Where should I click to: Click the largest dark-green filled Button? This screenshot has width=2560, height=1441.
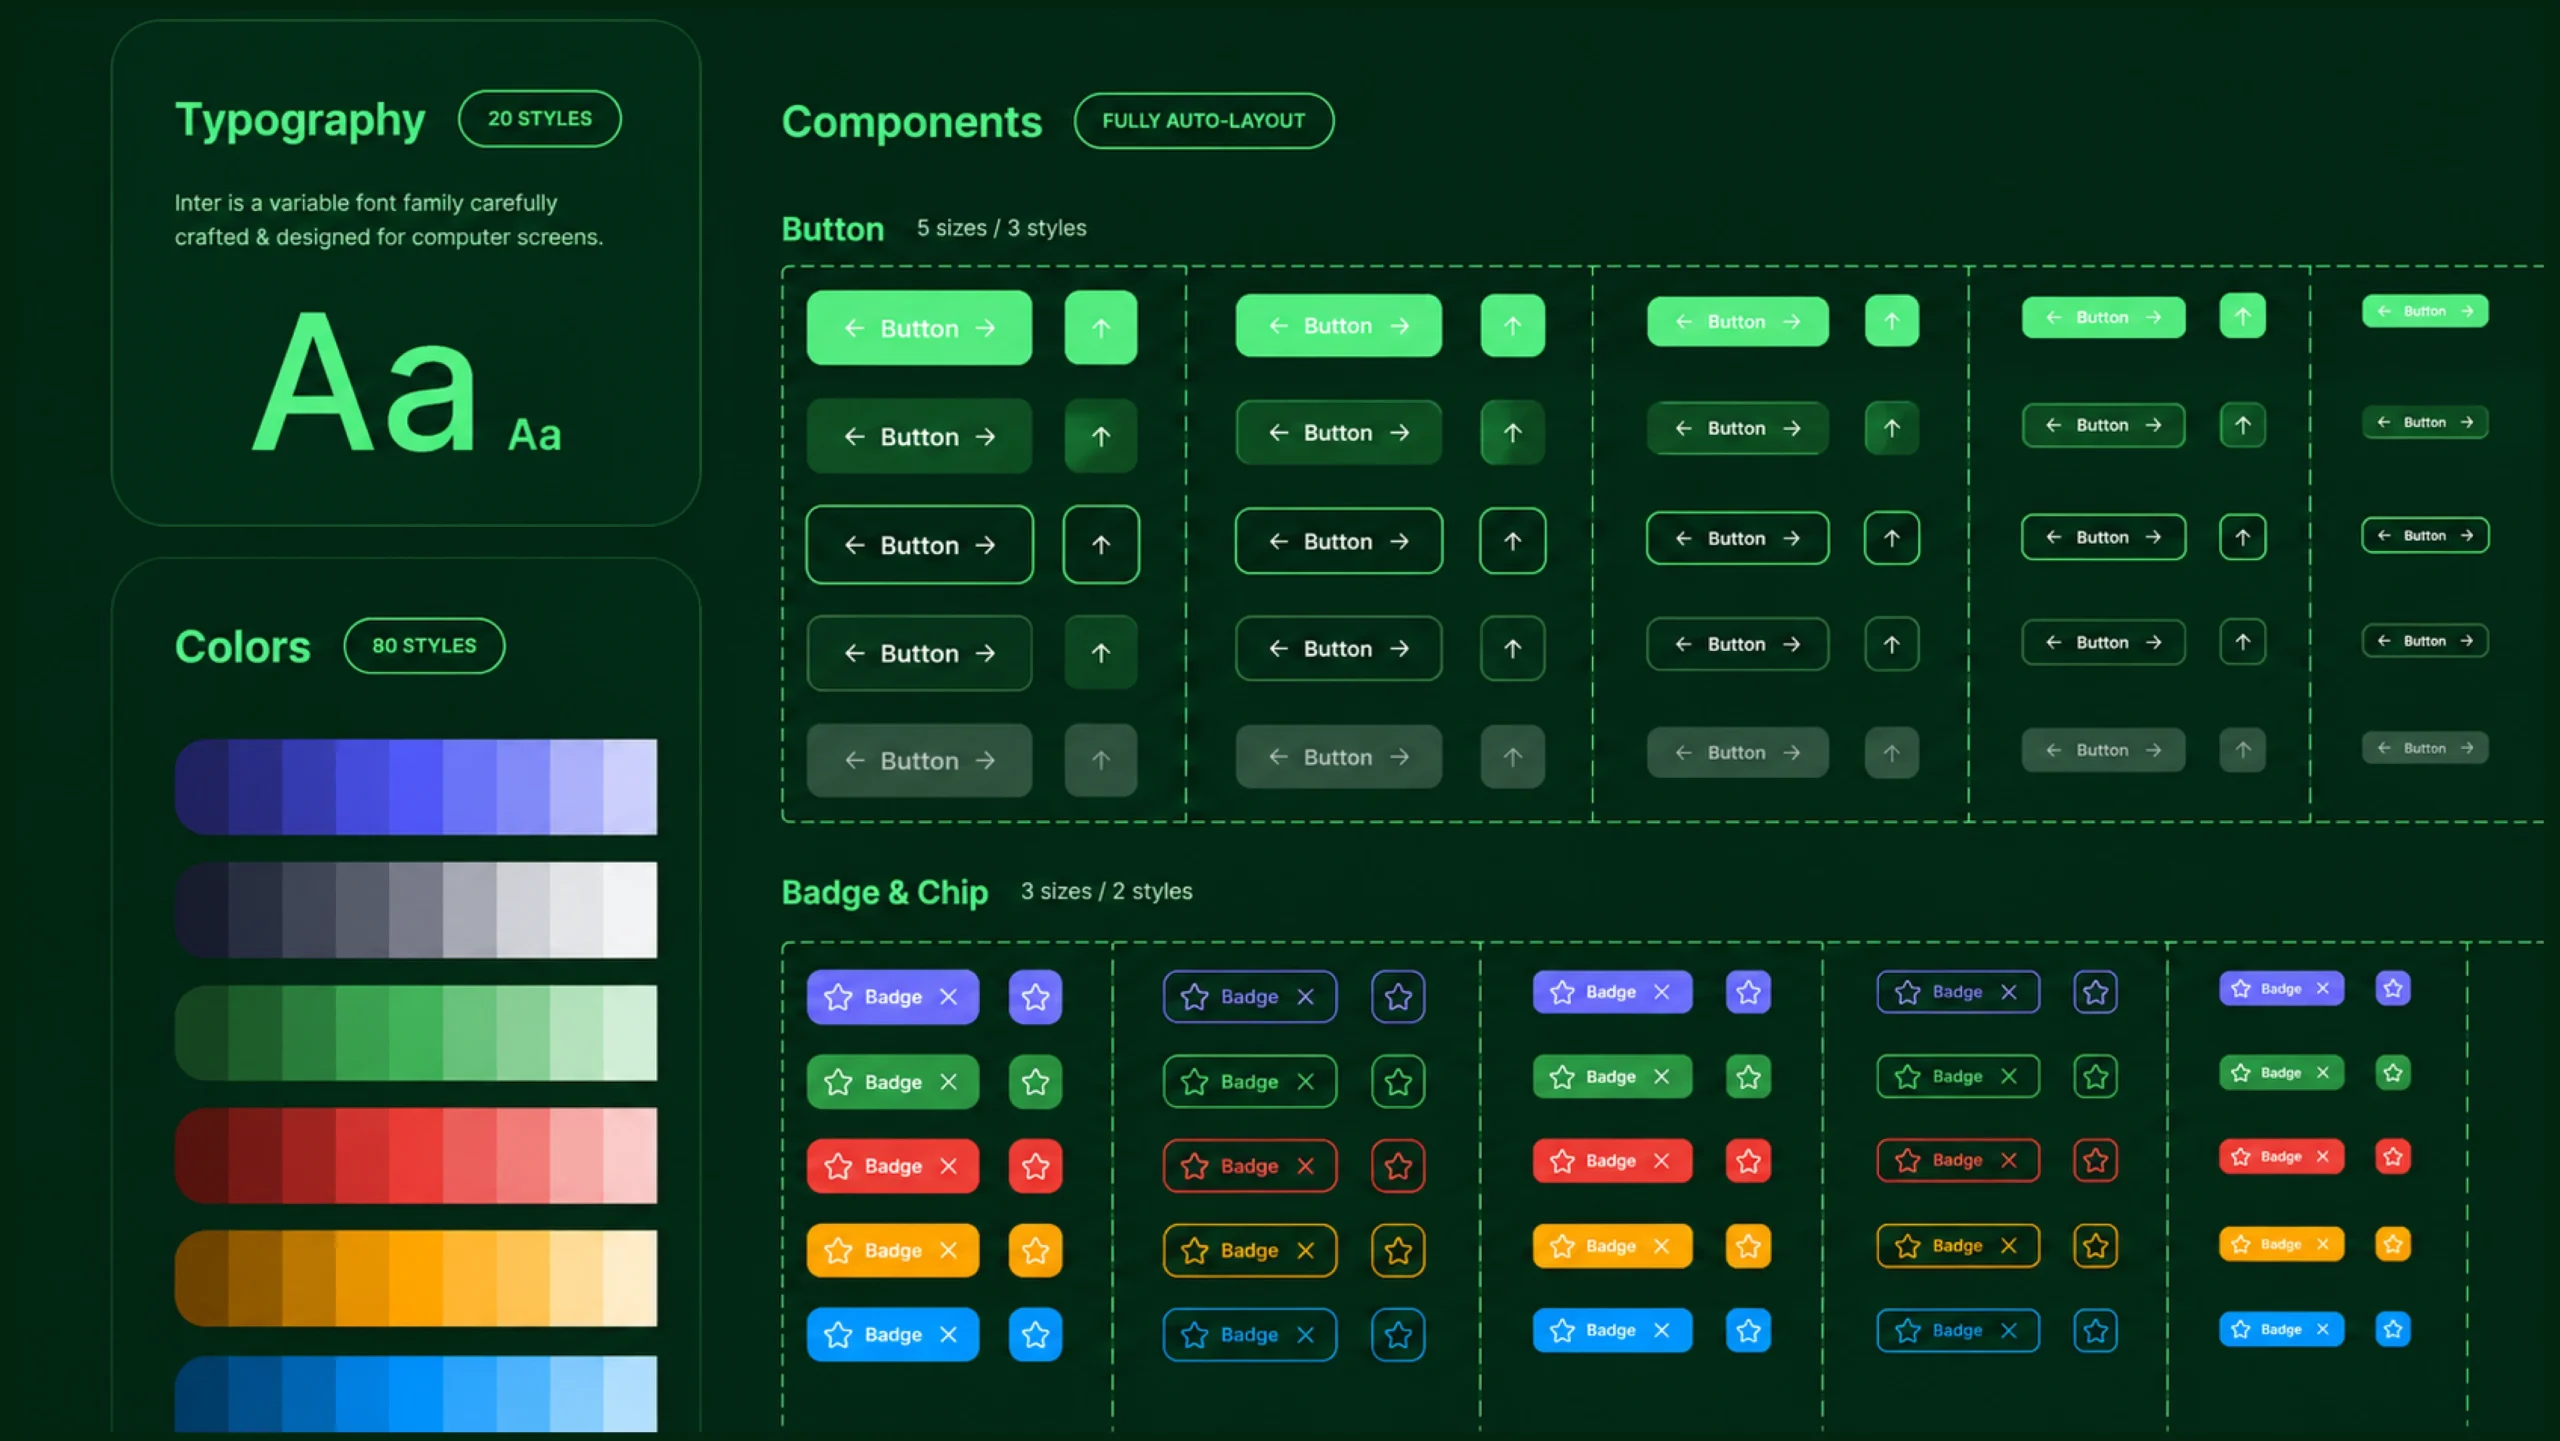click(919, 436)
